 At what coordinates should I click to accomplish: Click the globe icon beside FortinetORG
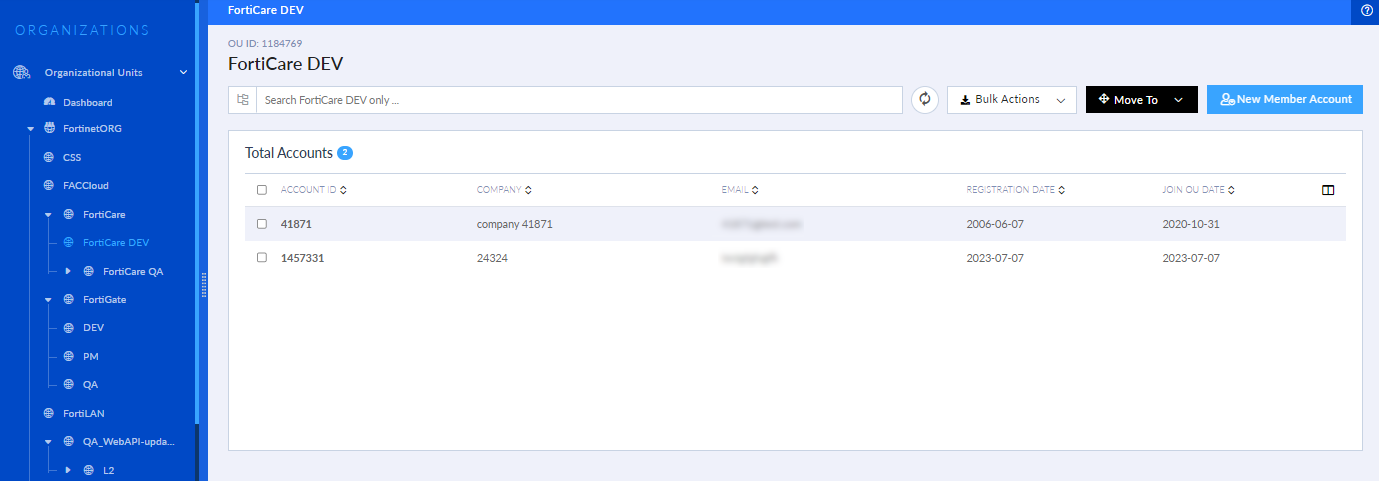click(x=50, y=128)
